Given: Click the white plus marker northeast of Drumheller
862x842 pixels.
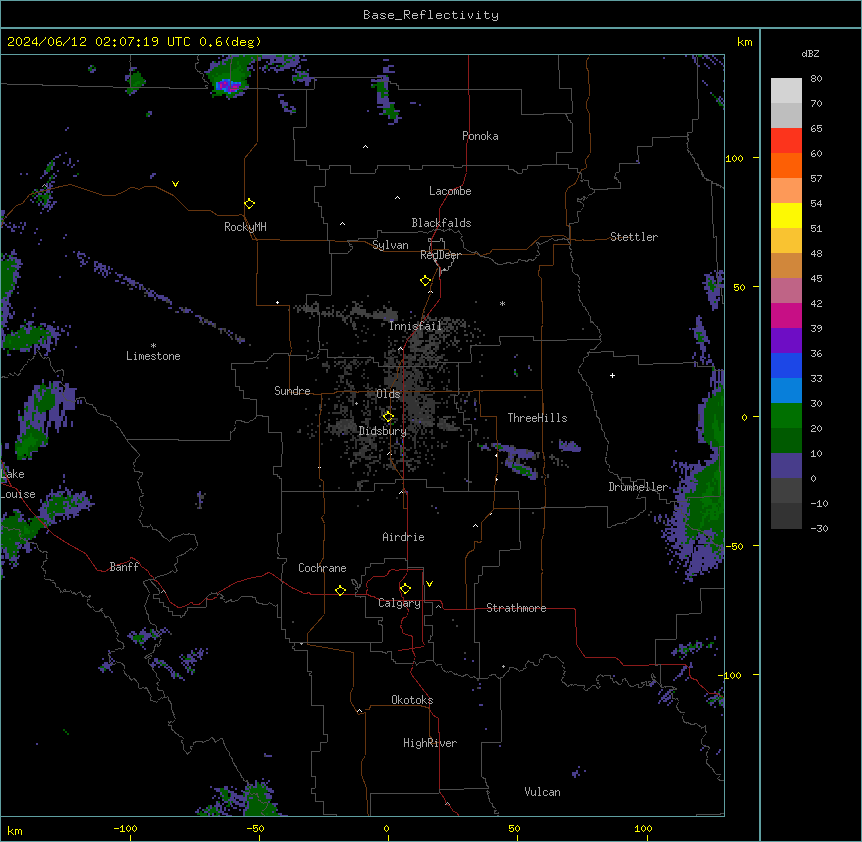Looking at the screenshot, I should click(x=612, y=375).
